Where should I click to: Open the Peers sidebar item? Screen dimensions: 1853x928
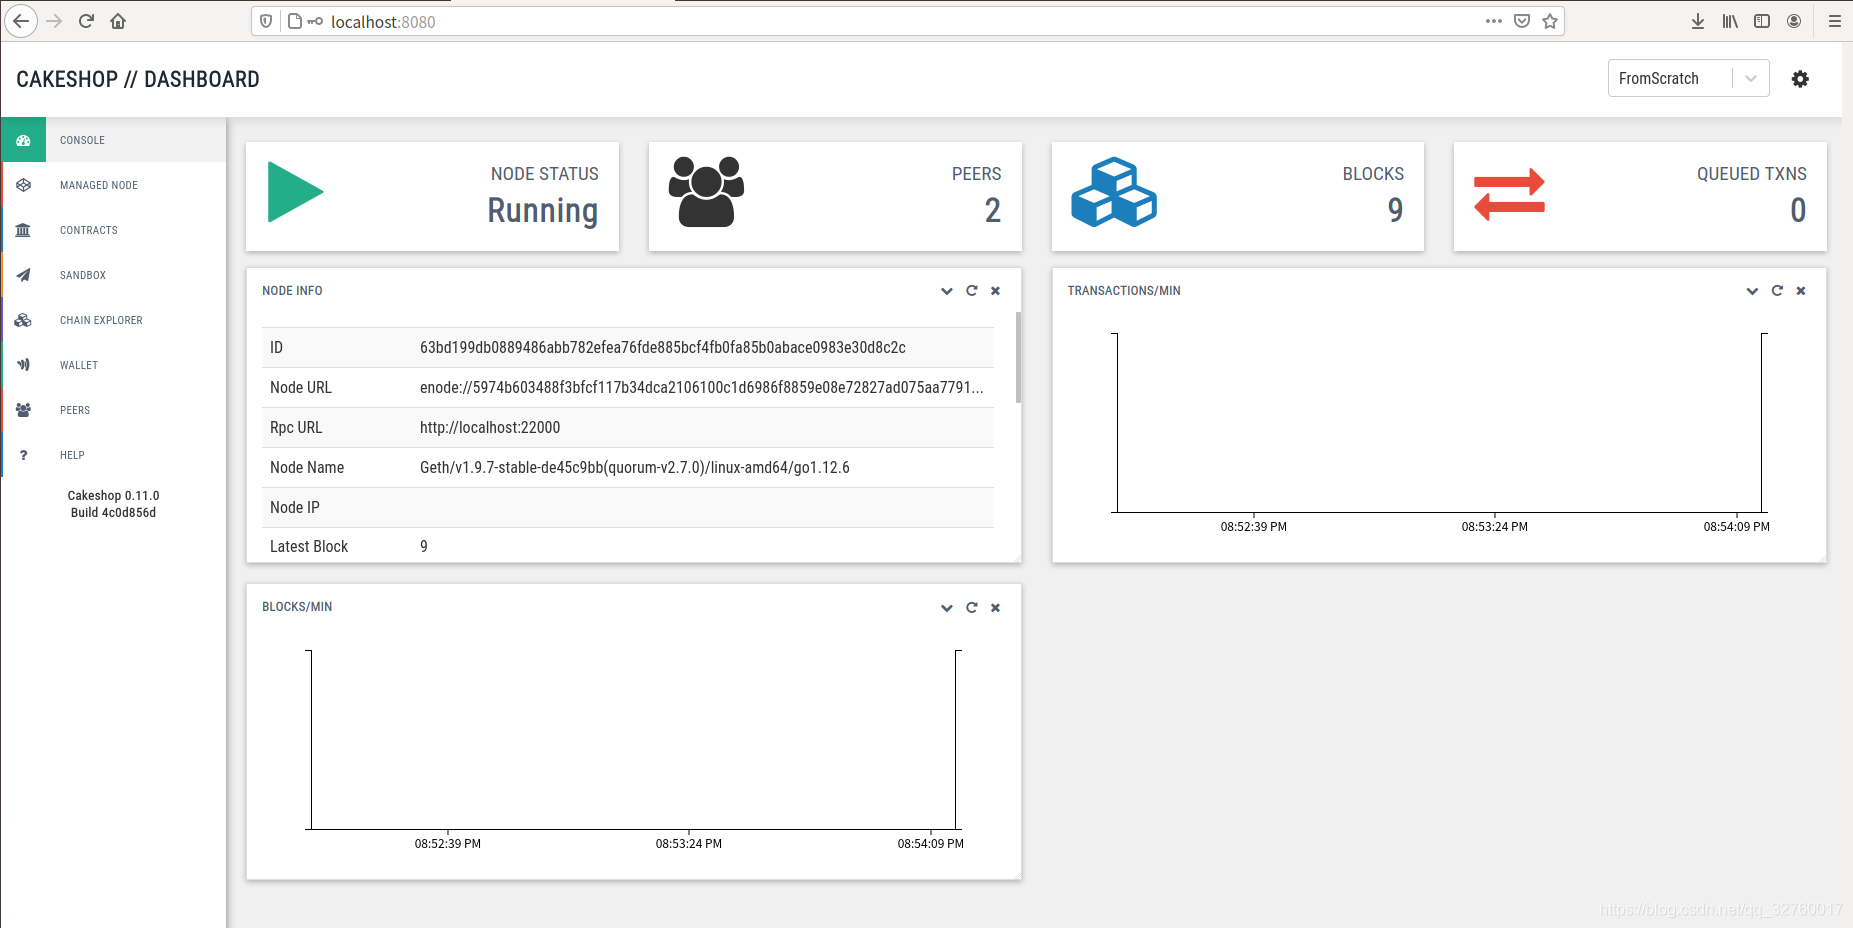coord(74,410)
